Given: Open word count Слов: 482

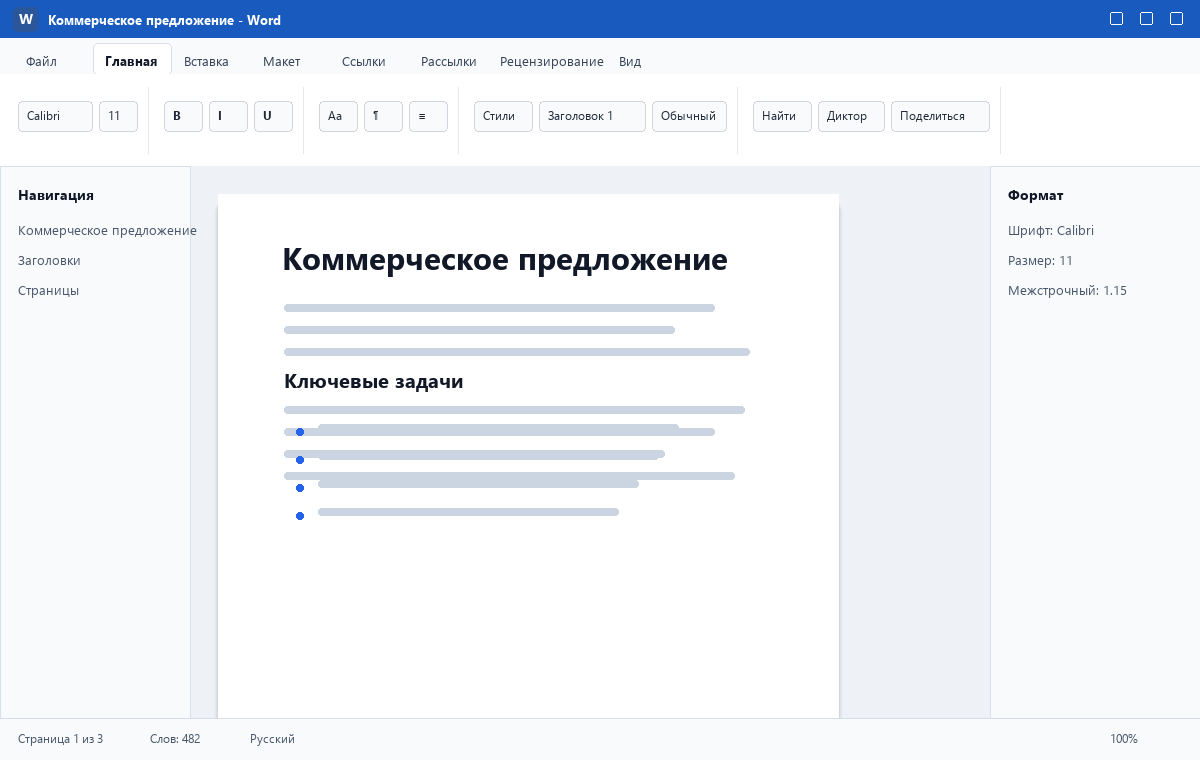Looking at the screenshot, I should [x=175, y=739].
